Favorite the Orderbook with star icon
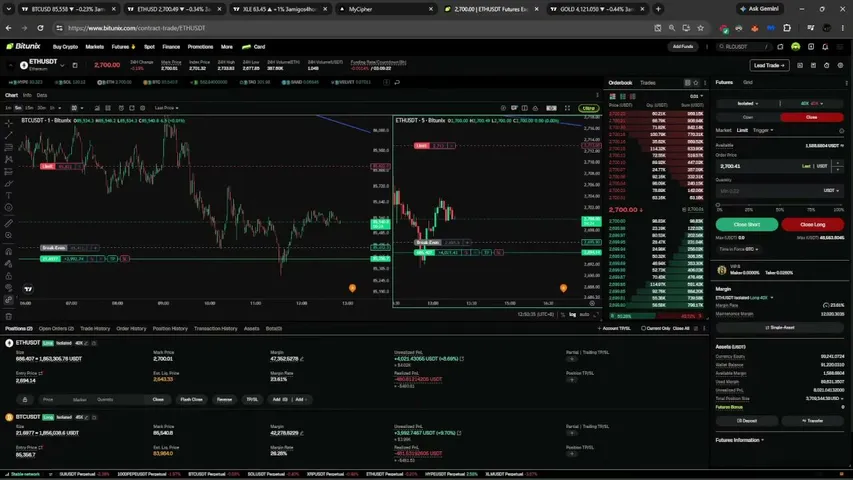 tap(696, 83)
